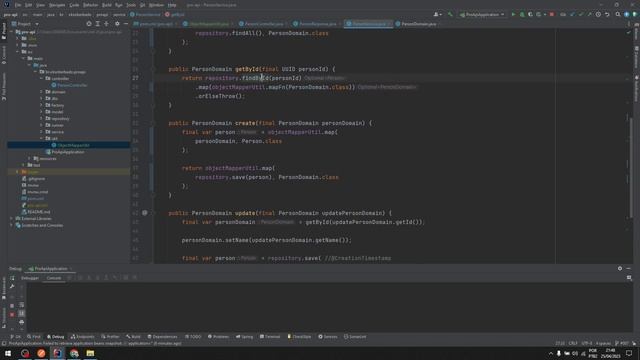Open the Project view selector dropdown
The image size is (640, 360).
click(25, 24)
